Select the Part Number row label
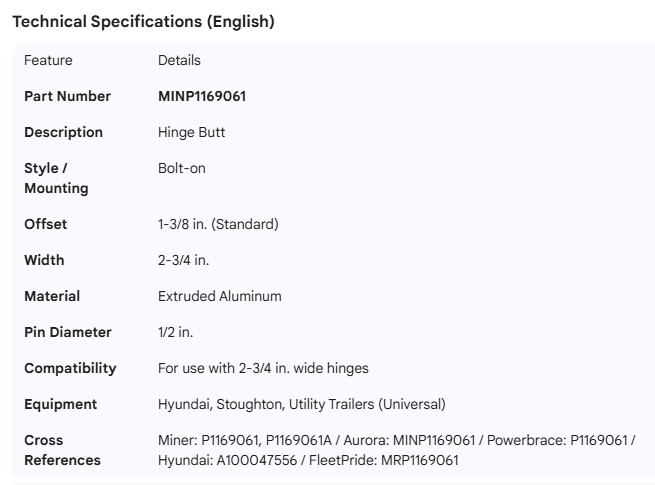Image resolution: width=655 pixels, height=485 pixels. point(67,96)
